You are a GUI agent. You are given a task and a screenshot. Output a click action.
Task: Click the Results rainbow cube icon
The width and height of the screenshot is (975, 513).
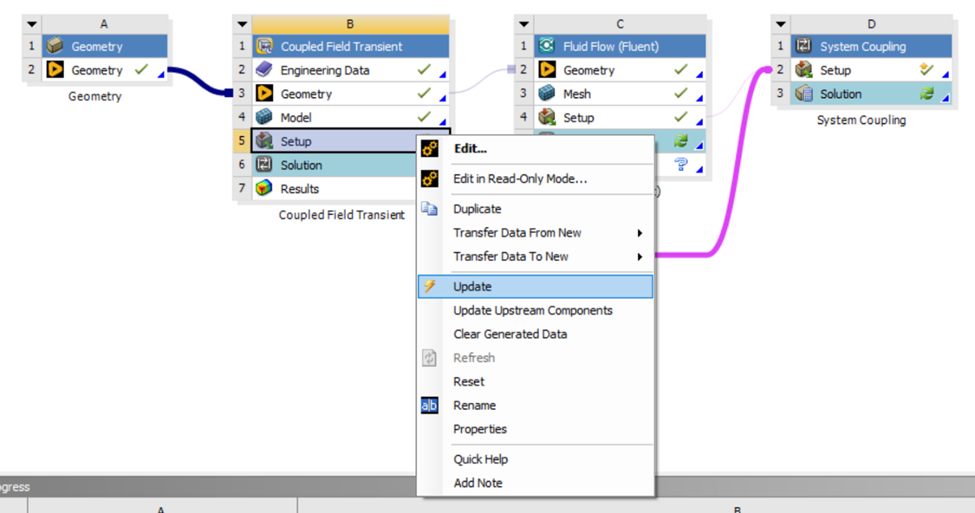click(x=264, y=188)
